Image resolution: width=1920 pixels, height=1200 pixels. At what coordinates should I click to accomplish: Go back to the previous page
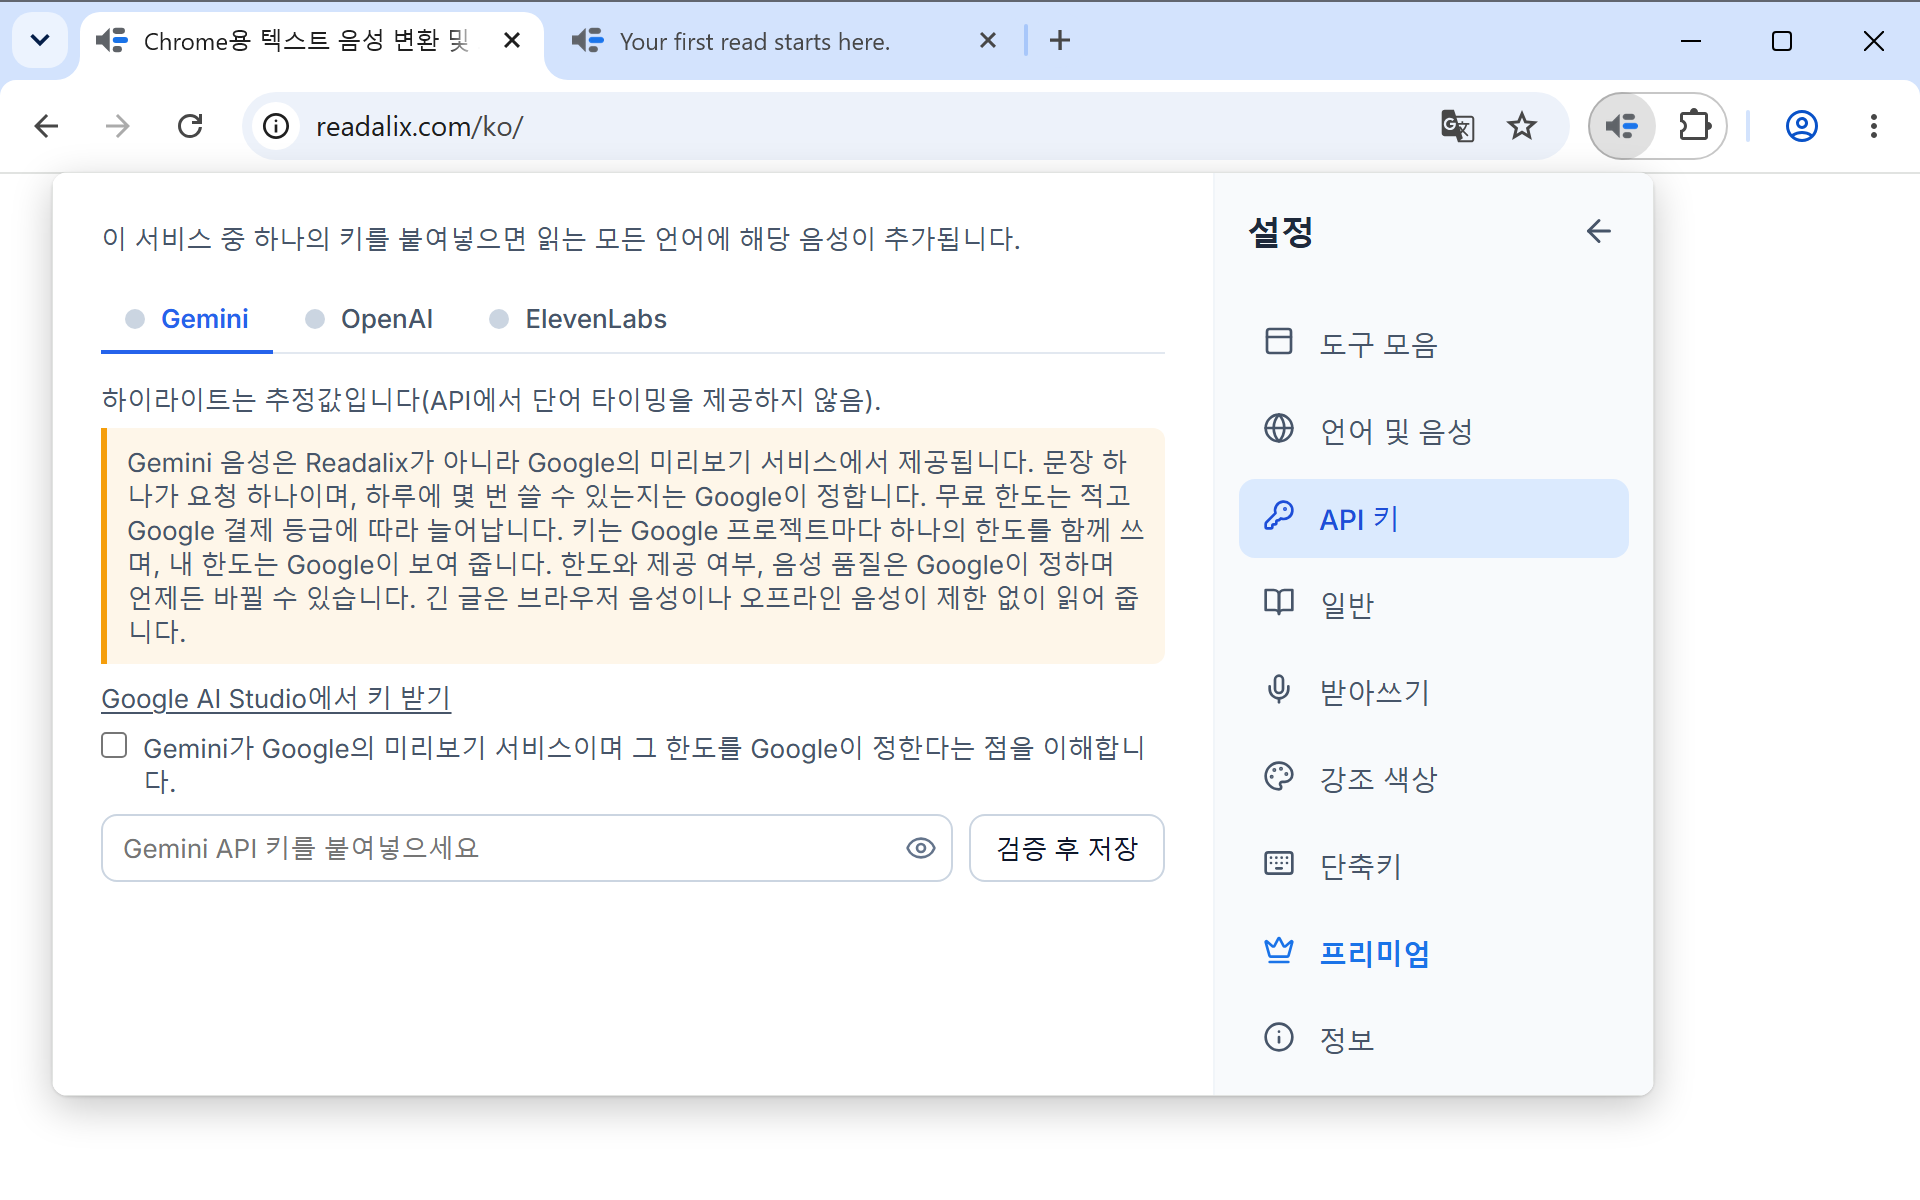46,126
